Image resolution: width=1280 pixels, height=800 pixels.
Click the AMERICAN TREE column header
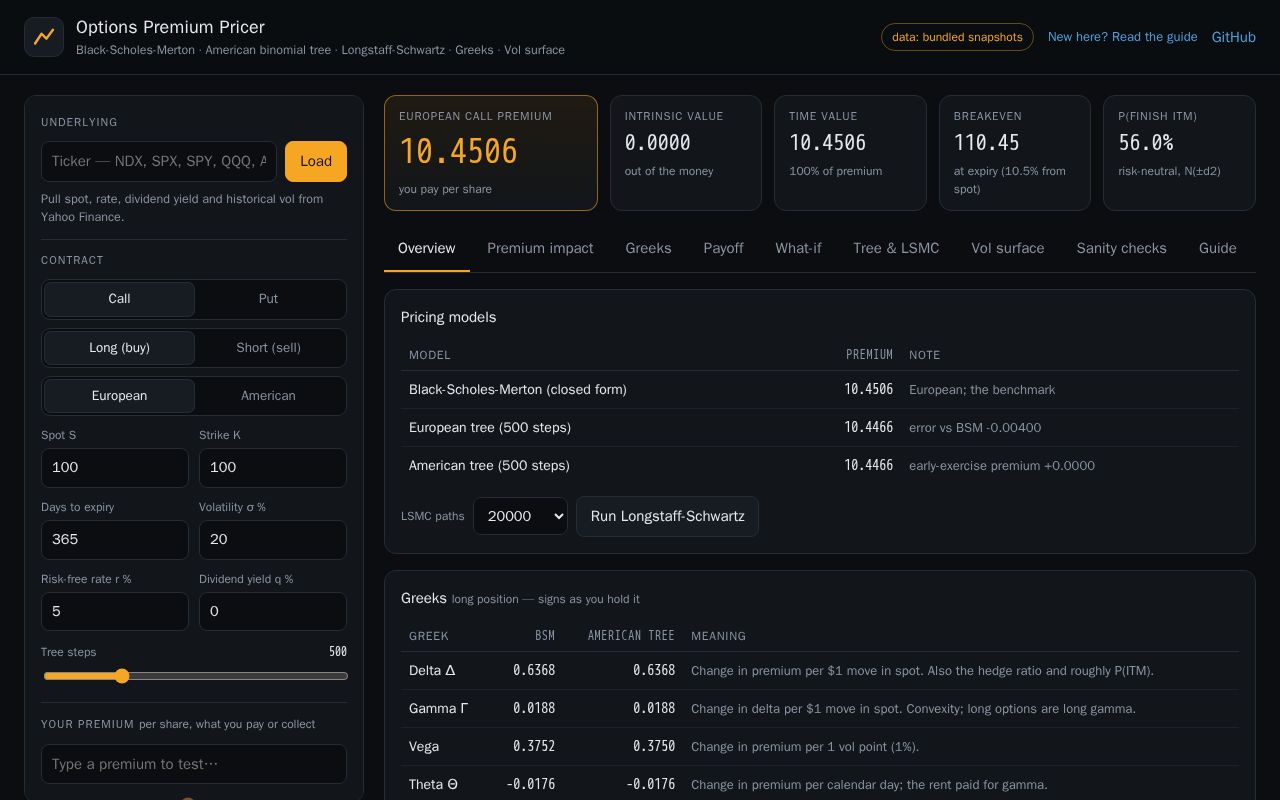631,636
